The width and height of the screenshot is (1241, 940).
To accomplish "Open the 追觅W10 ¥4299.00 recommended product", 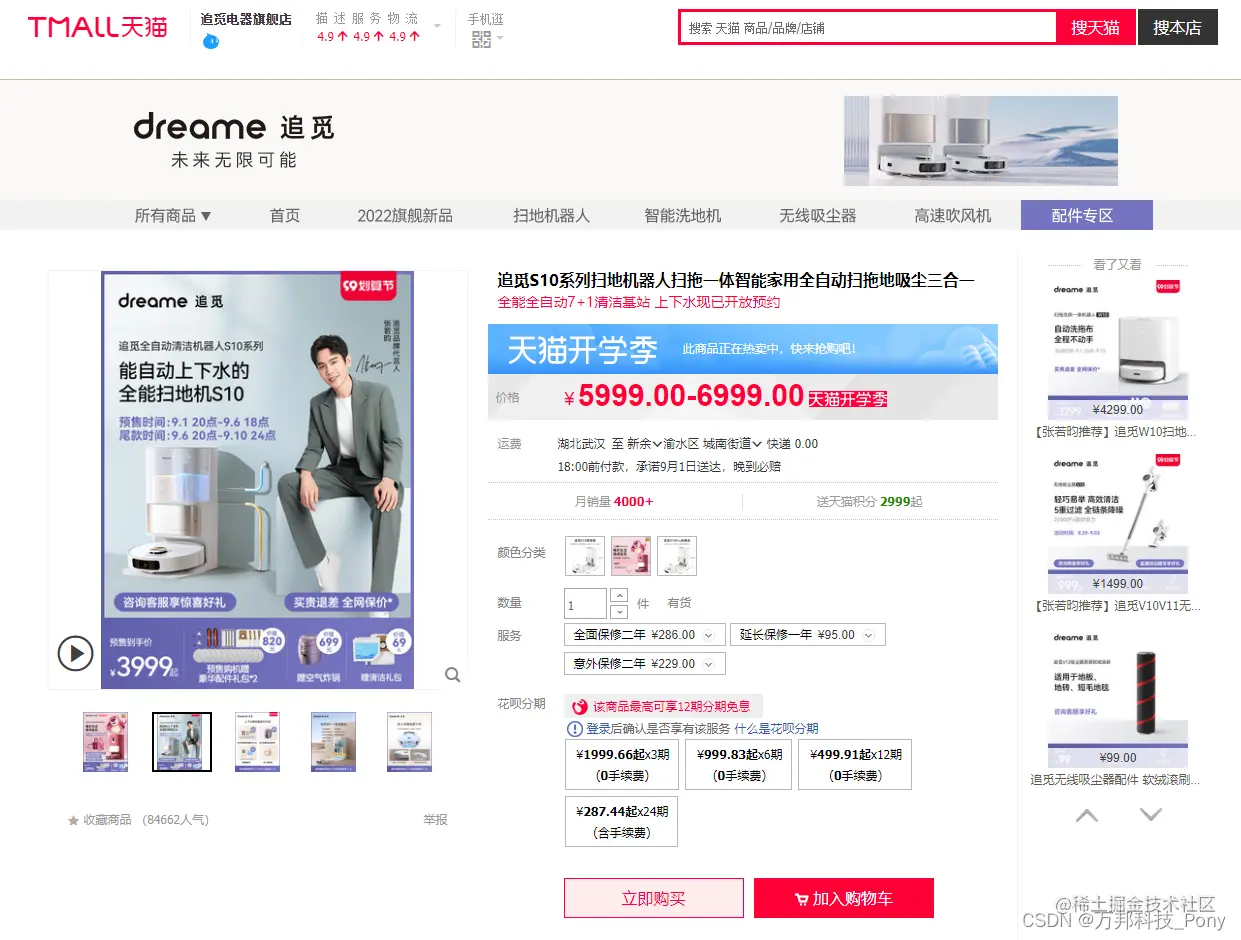I will [x=1118, y=350].
